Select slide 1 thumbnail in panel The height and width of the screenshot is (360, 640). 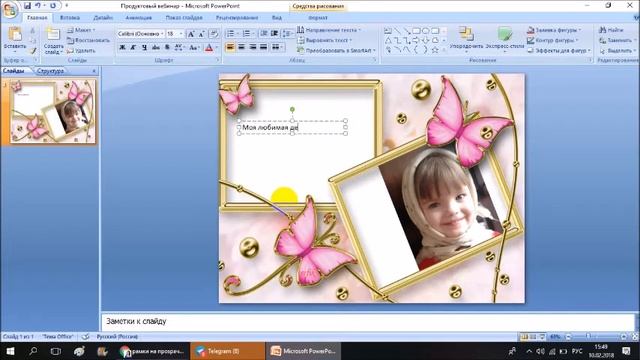pos(53,111)
